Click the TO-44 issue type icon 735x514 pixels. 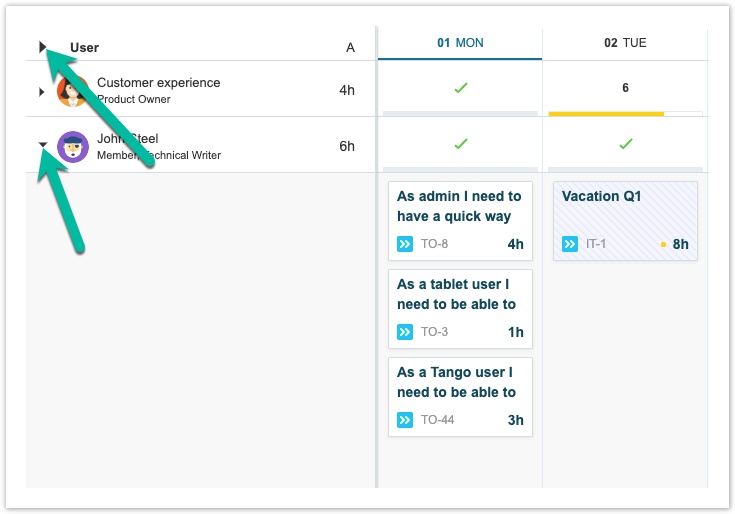pos(404,420)
